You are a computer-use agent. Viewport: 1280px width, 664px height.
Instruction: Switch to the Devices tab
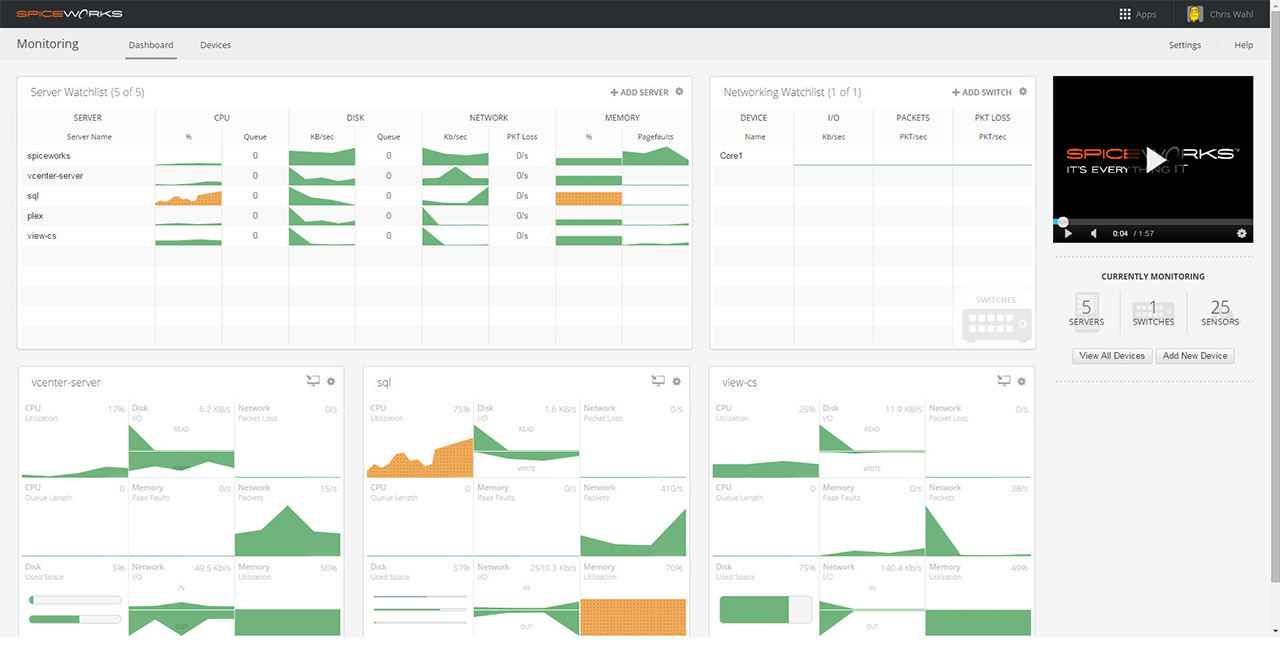[215, 45]
